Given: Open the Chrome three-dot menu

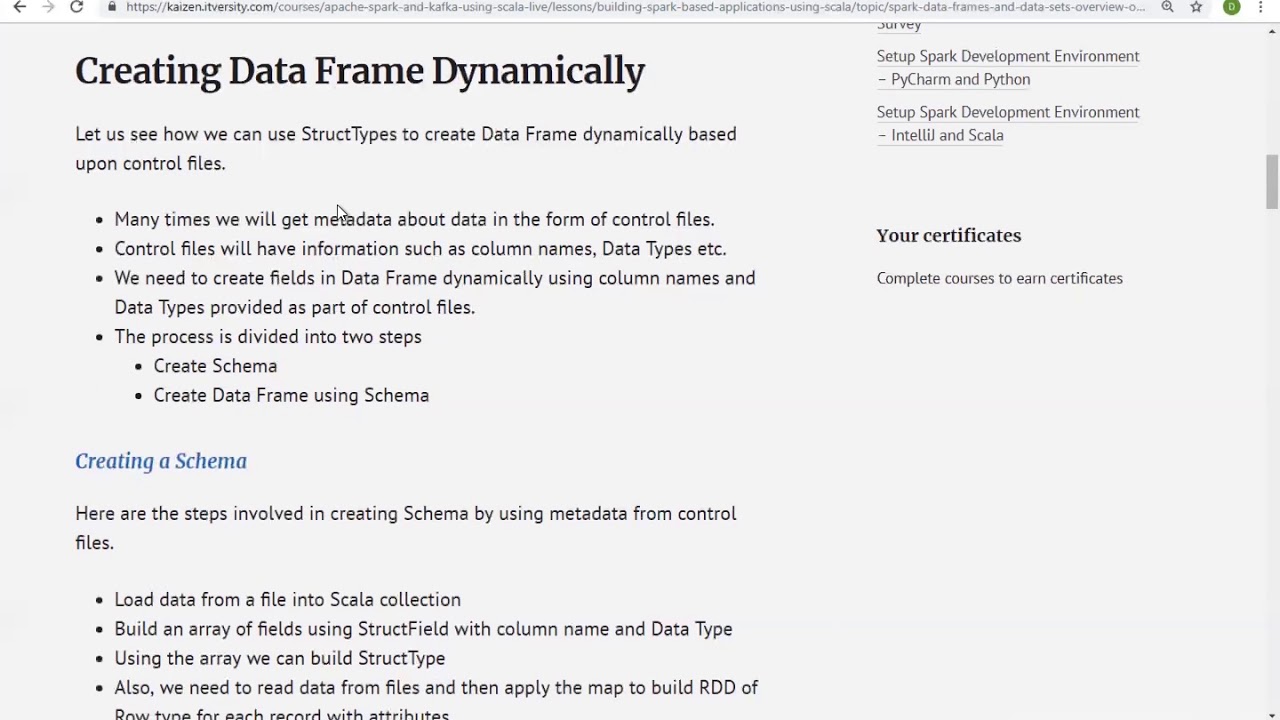Looking at the screenshot, I should [1261, 7].
